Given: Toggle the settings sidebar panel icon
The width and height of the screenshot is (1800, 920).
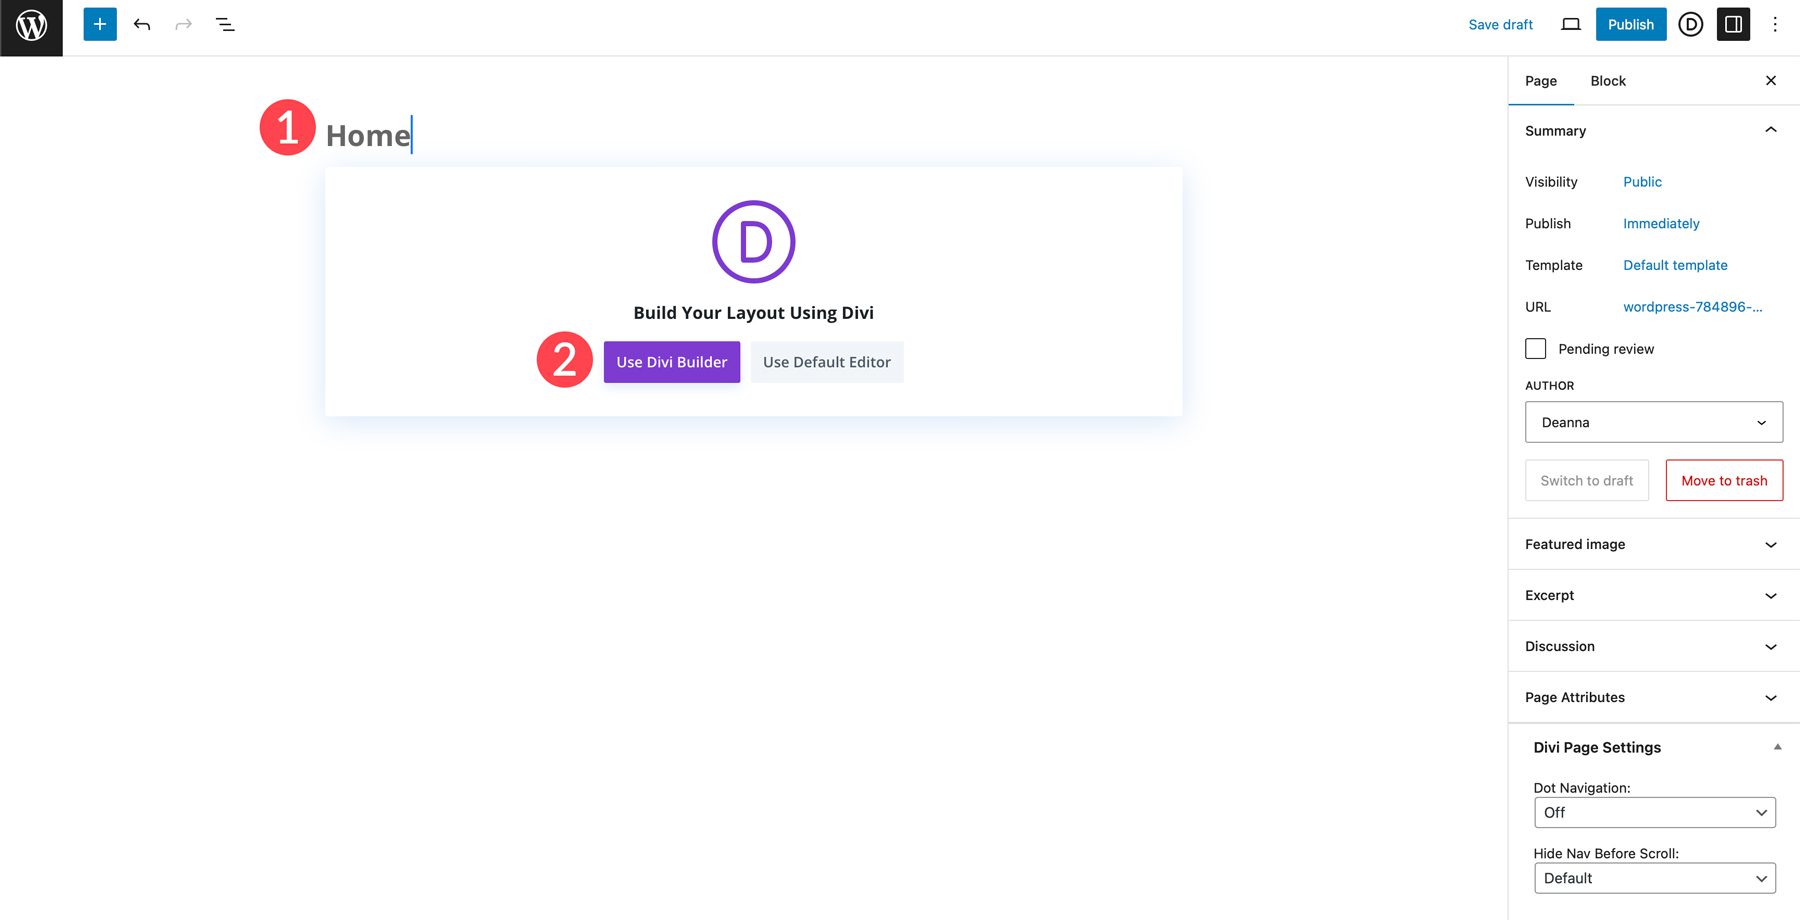Looking at the screenshot, I should (x=1733, y=24).
